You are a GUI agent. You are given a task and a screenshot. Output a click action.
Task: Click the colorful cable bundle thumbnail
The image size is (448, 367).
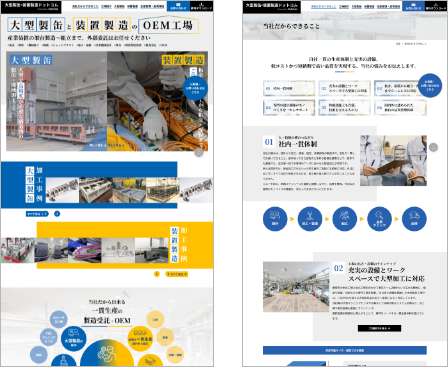point(85,250)
